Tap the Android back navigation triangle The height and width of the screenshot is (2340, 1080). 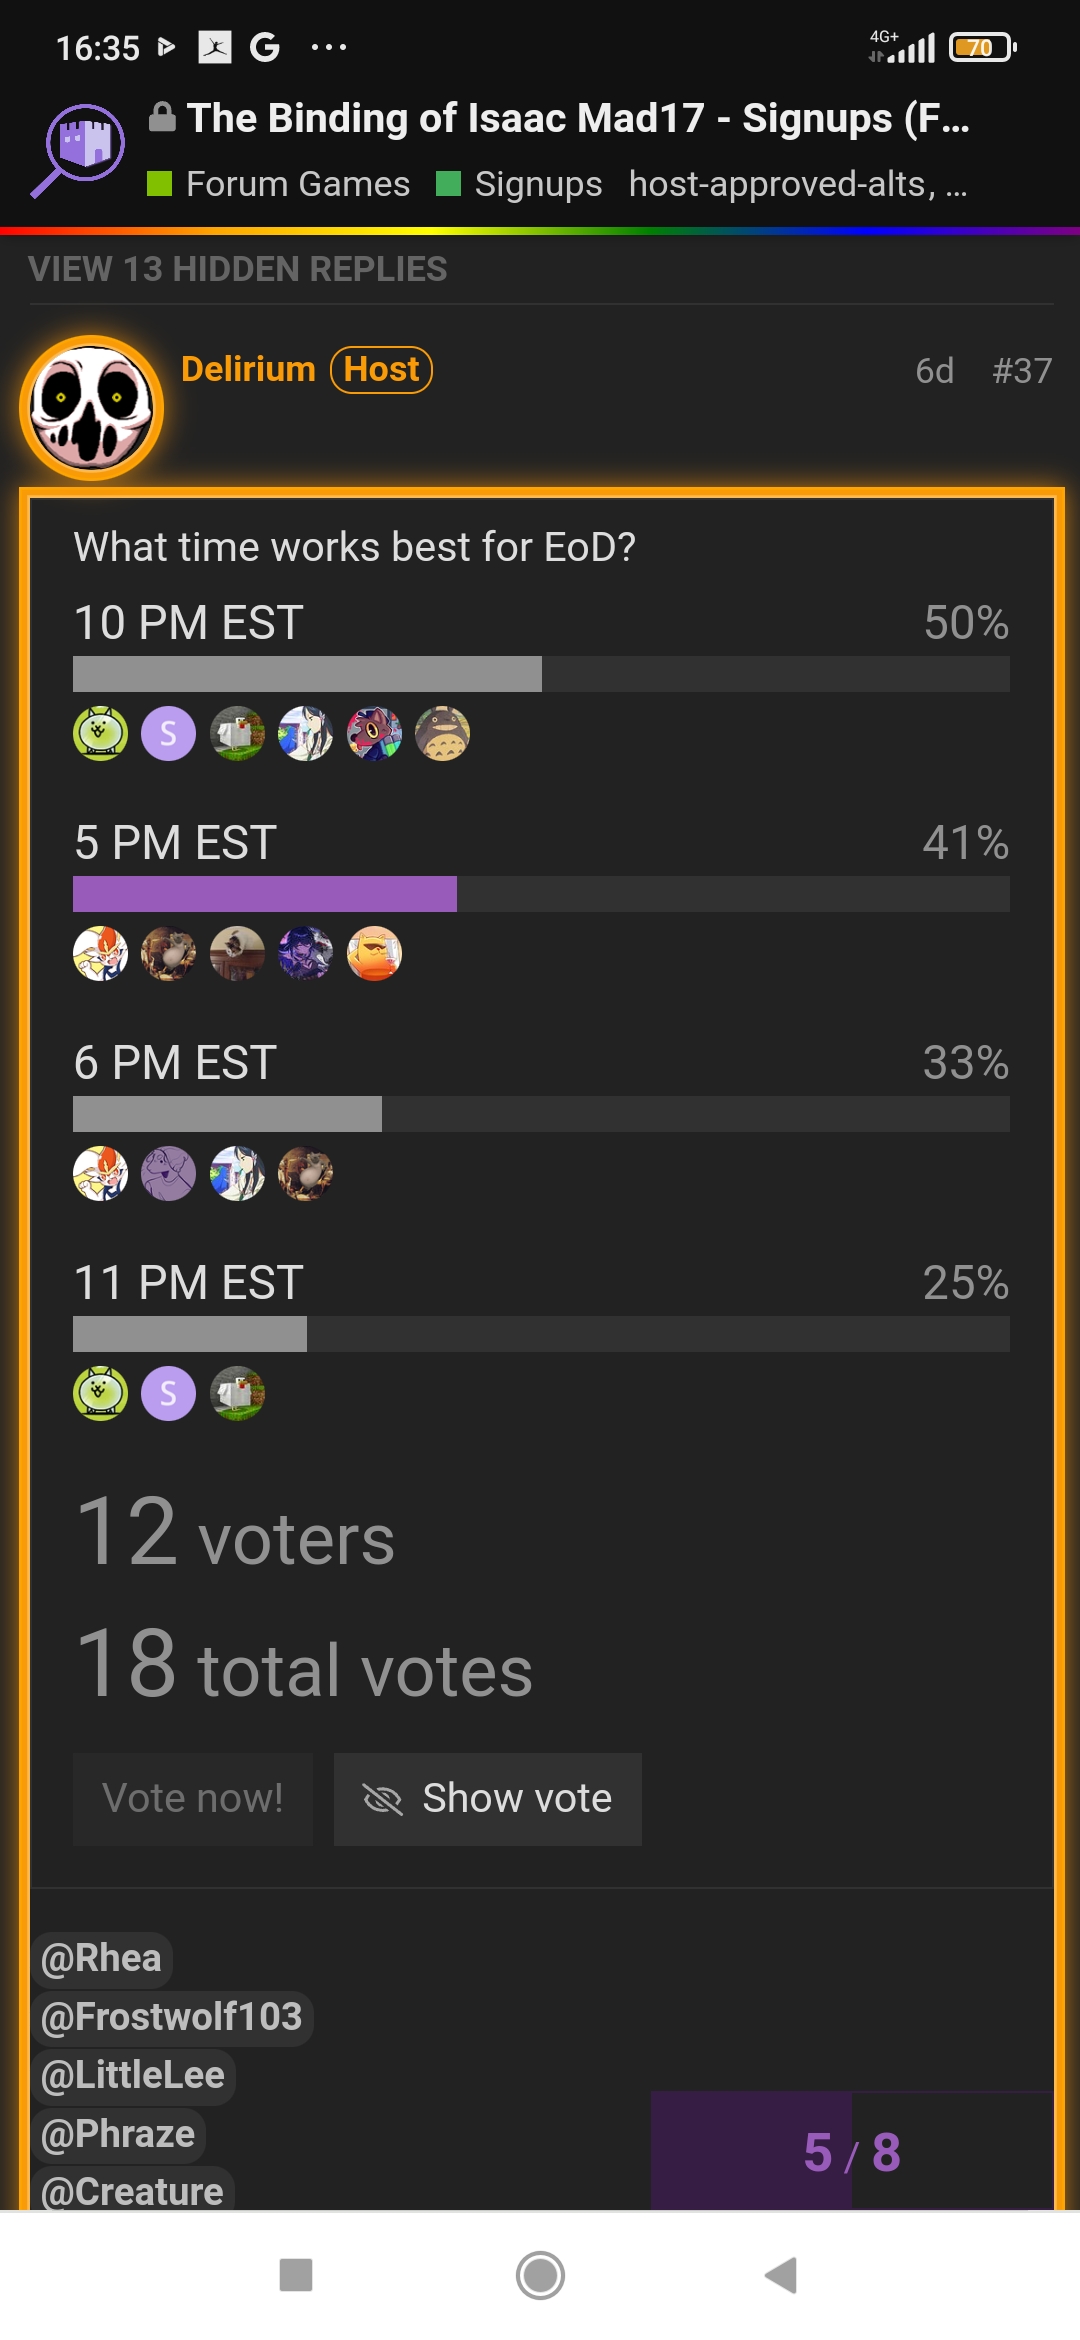pyautogui.click(x=781, y=2275)
